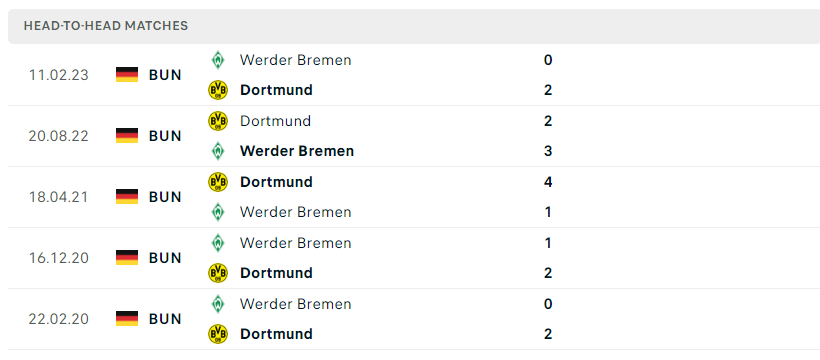Click Werder Bremen crest in 11.02.23 match
Image resolution: width=820 pixels, height=360 pixels.
pos(218,60)
